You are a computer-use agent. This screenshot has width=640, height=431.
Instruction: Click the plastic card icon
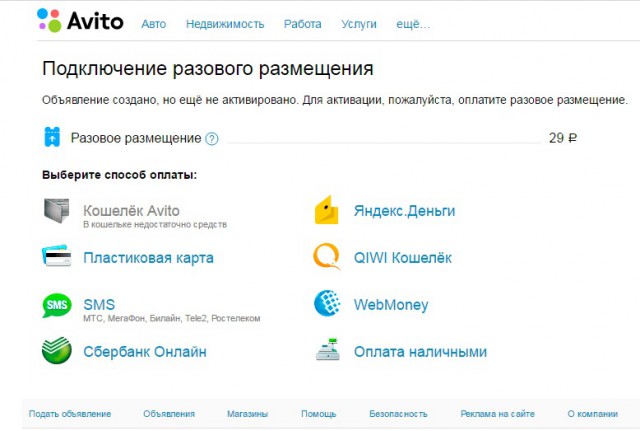pyautogui.click(x=56, y=256)
